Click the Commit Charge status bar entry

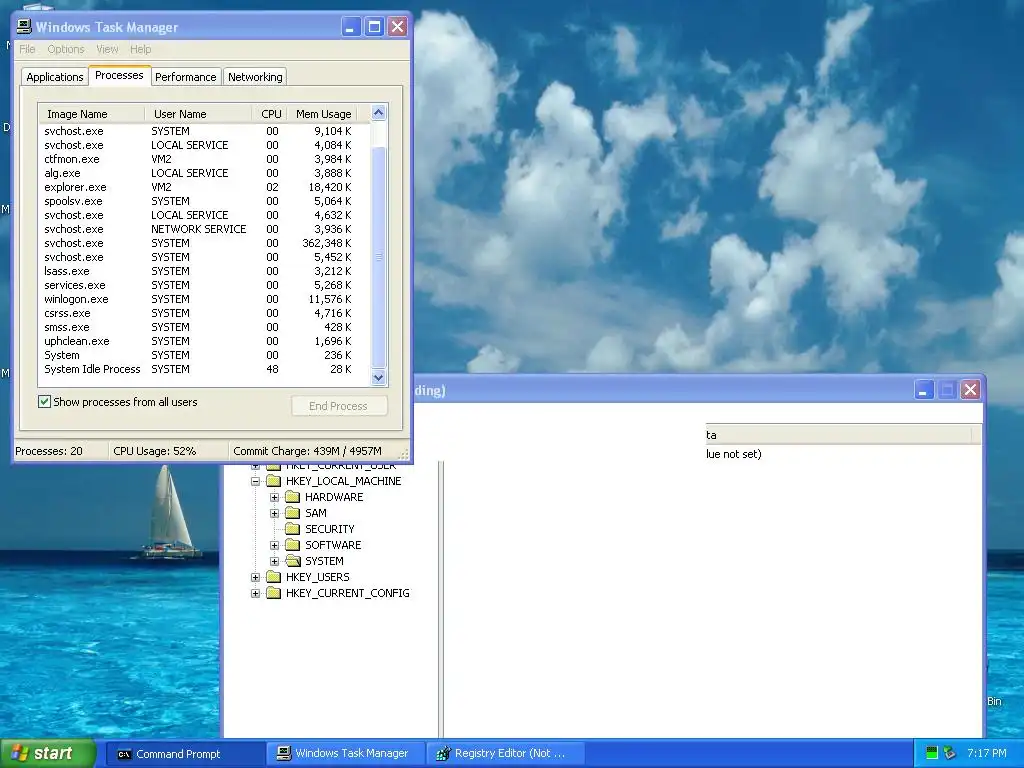[308, 451]
